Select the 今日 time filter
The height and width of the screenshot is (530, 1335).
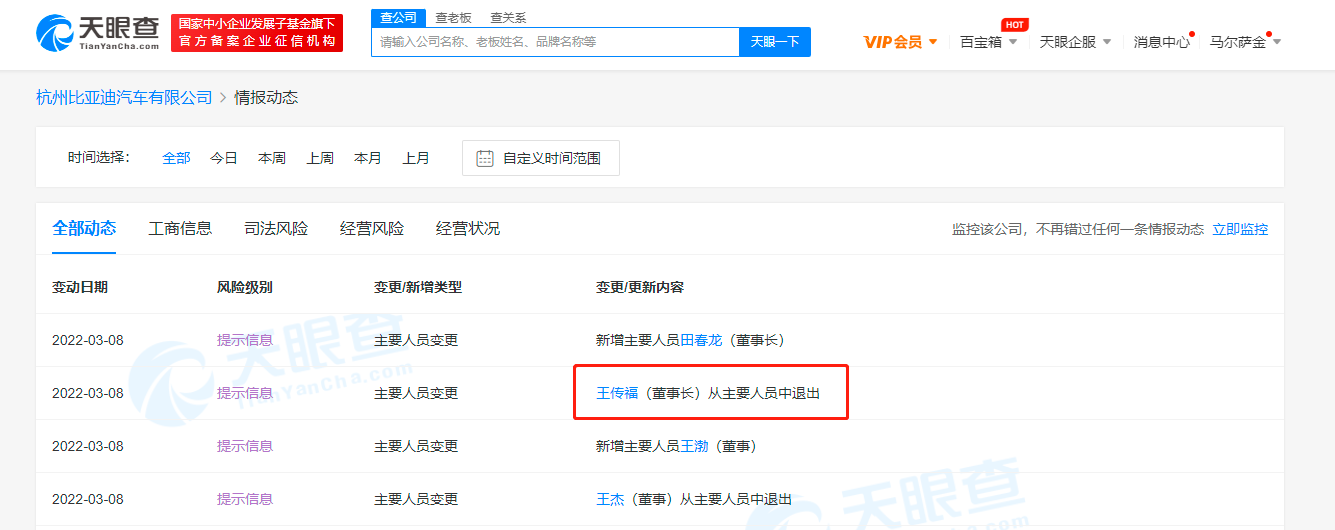(x=224, y=158)
